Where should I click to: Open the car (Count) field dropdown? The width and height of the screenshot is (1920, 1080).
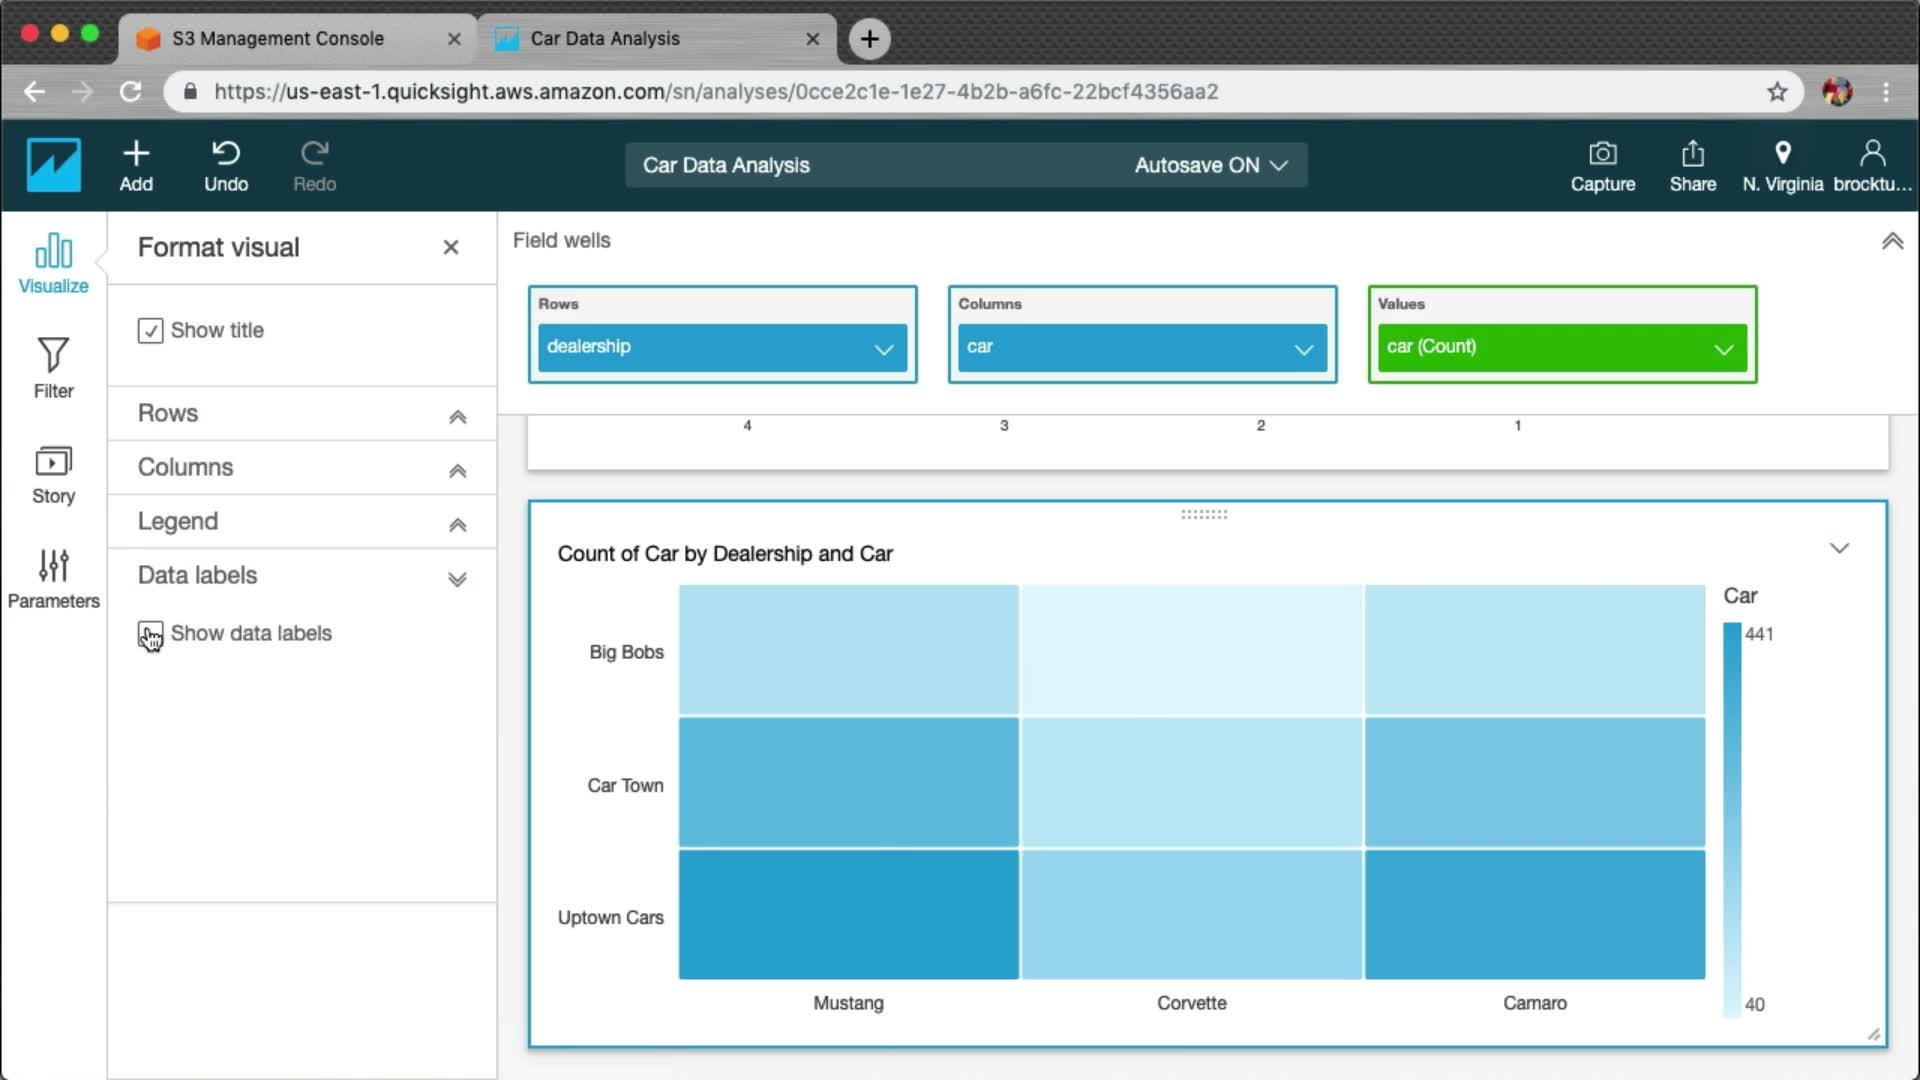[1723, 349]
